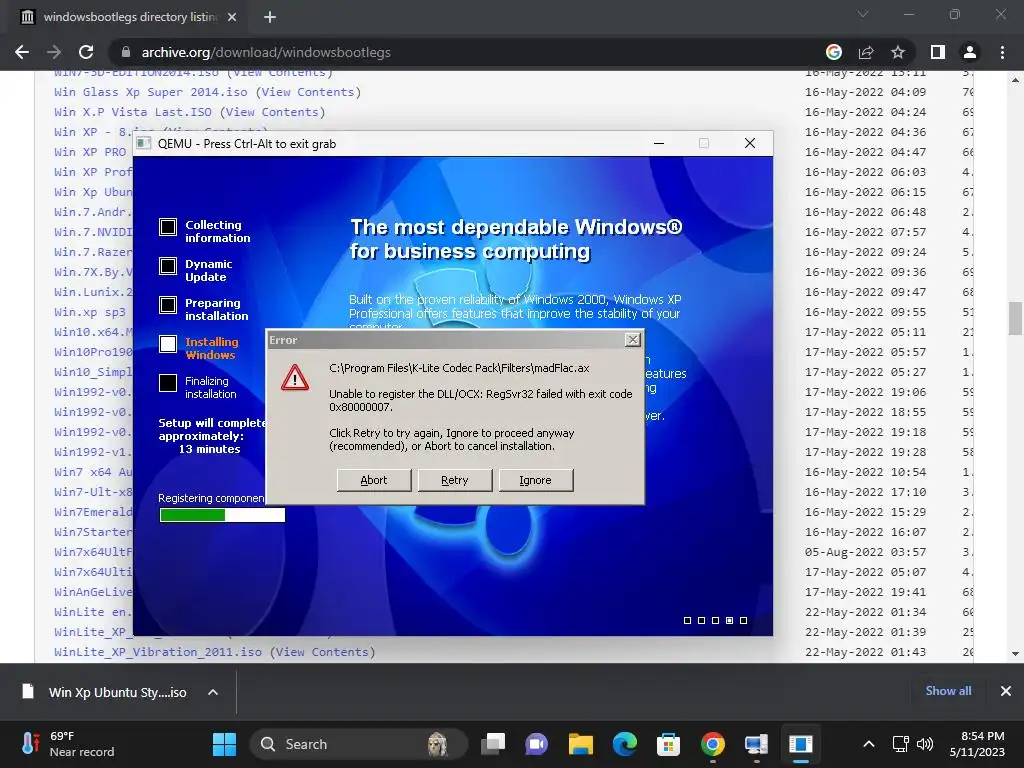1024x768 pixels.
Task: Open Microsoft Edge from taskbar
Action: pos(624,744)
